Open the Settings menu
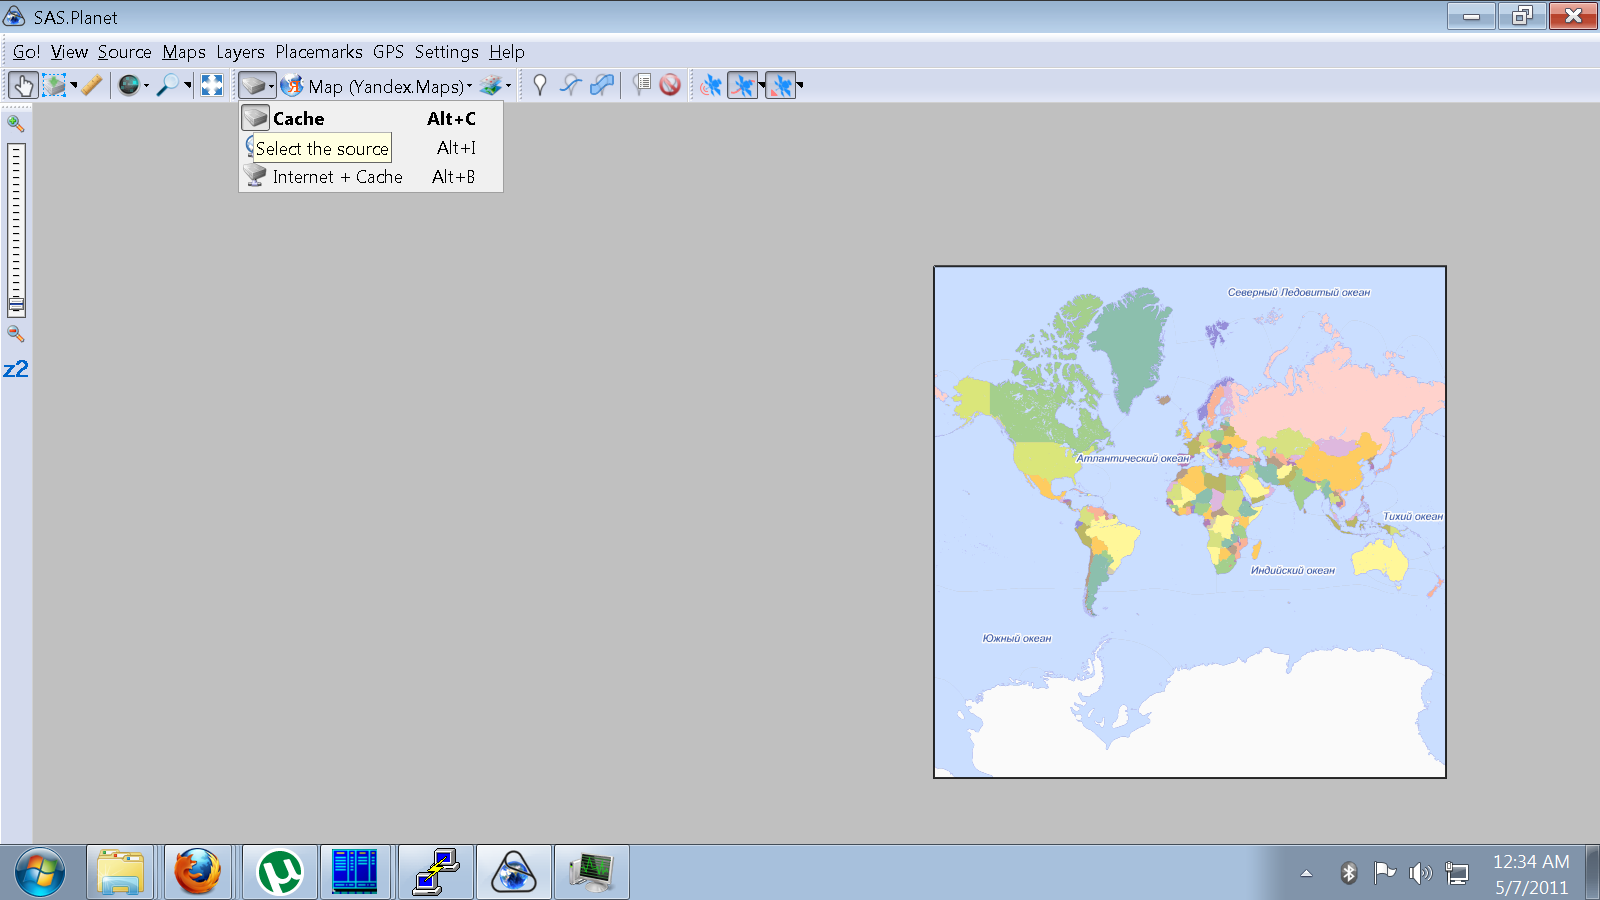 446,52
